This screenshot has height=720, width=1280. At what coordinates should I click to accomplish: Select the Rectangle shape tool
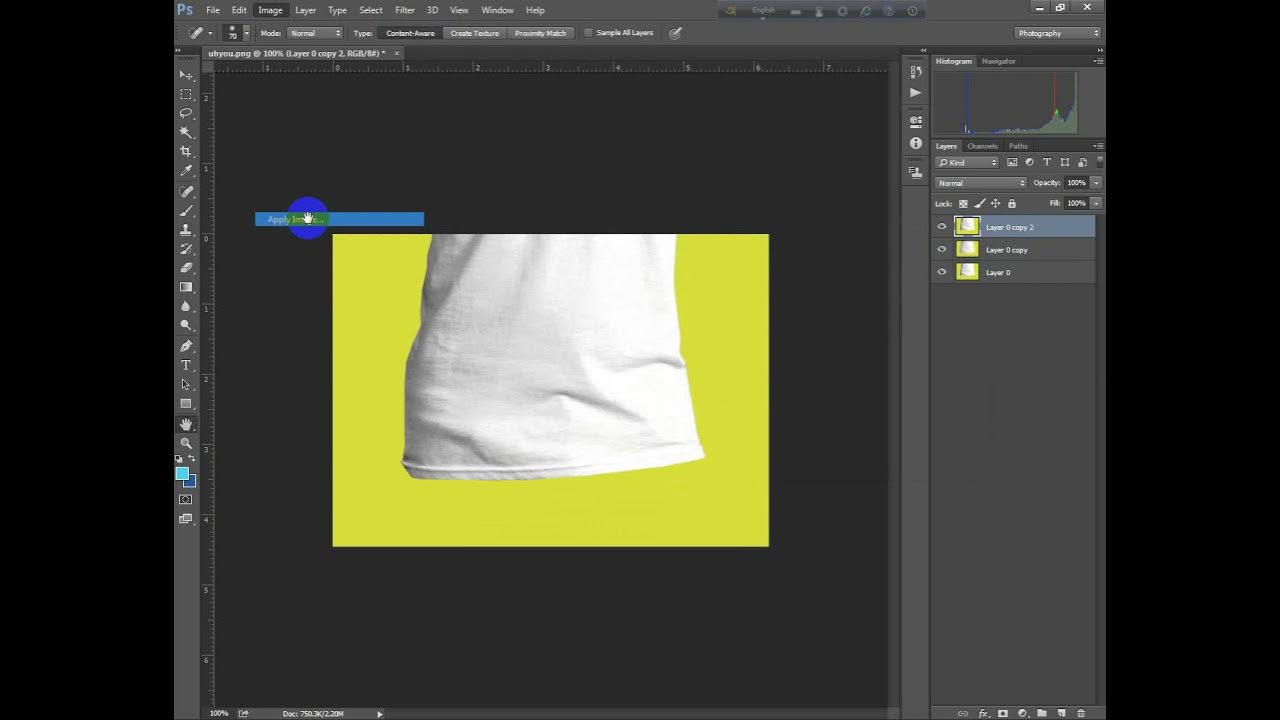tap(186, 403)
